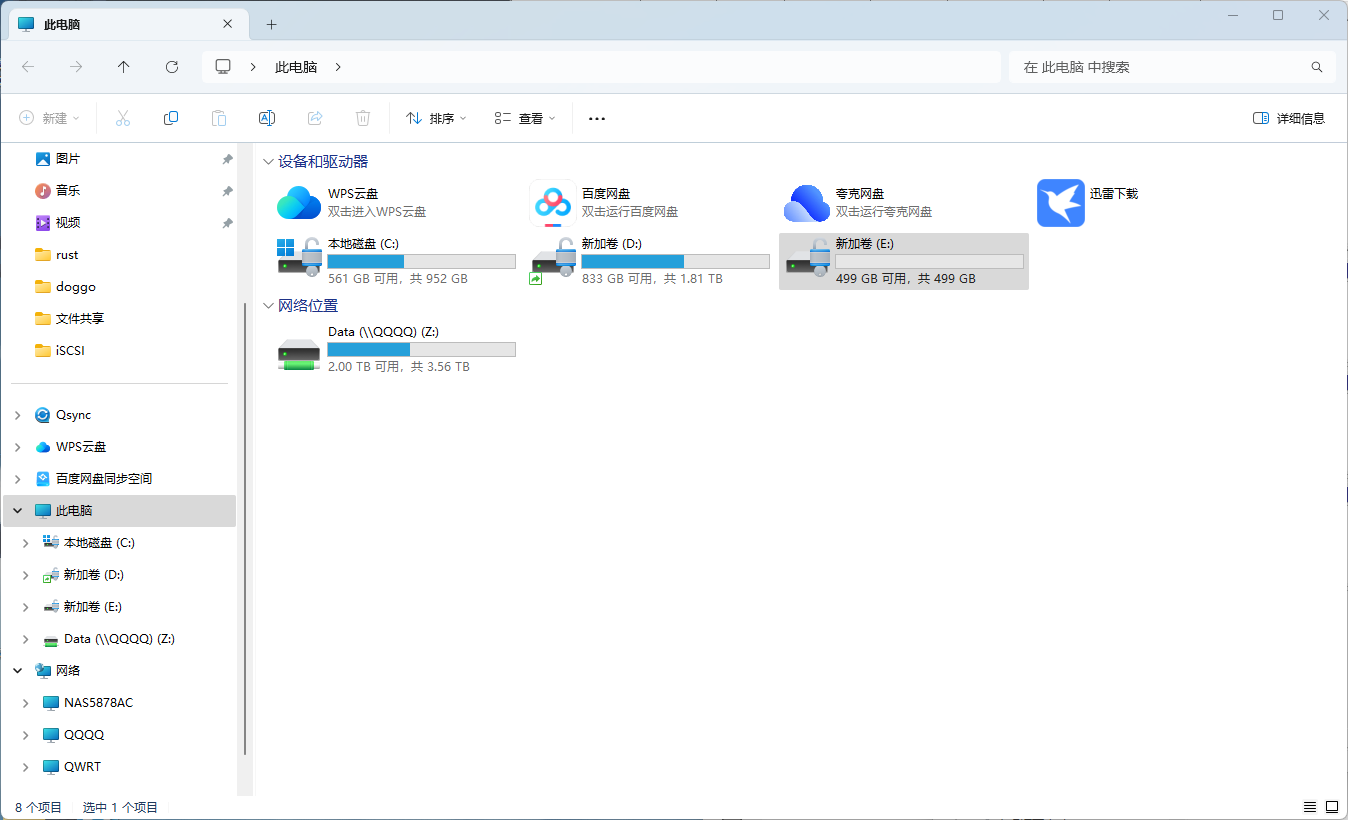1348x820 pixels.
Task: Click the 新建 new button
Action: (x=49, y=118)
